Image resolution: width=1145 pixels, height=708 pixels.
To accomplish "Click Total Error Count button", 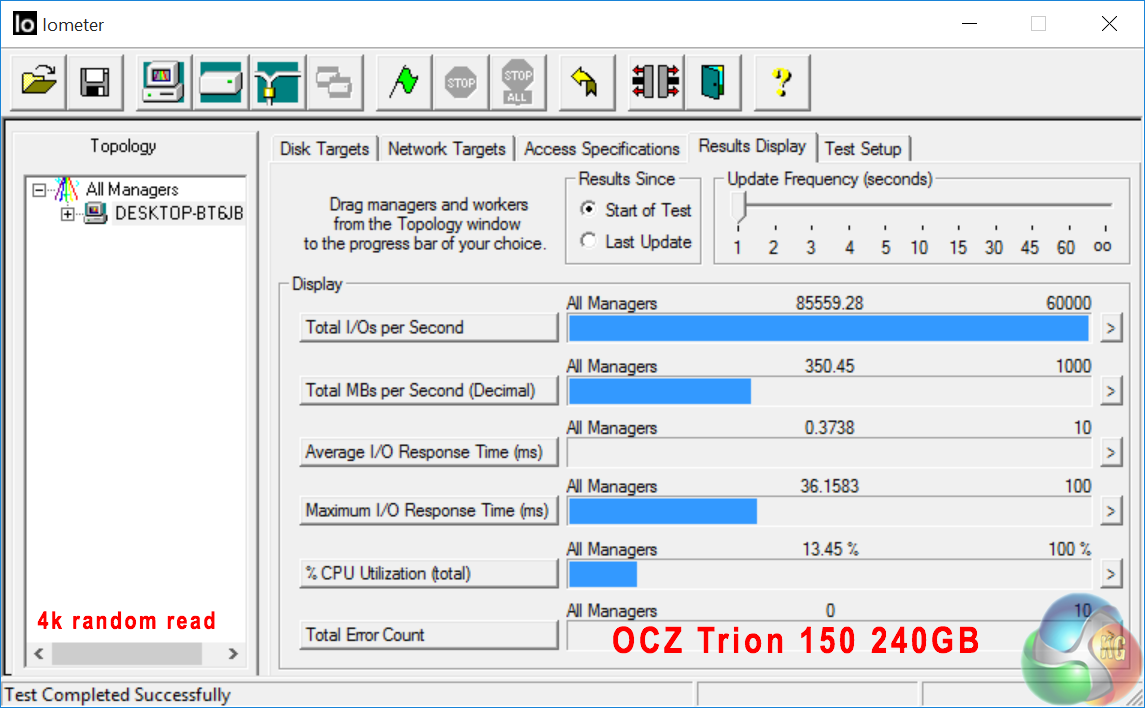I will [x=429, y=635].
